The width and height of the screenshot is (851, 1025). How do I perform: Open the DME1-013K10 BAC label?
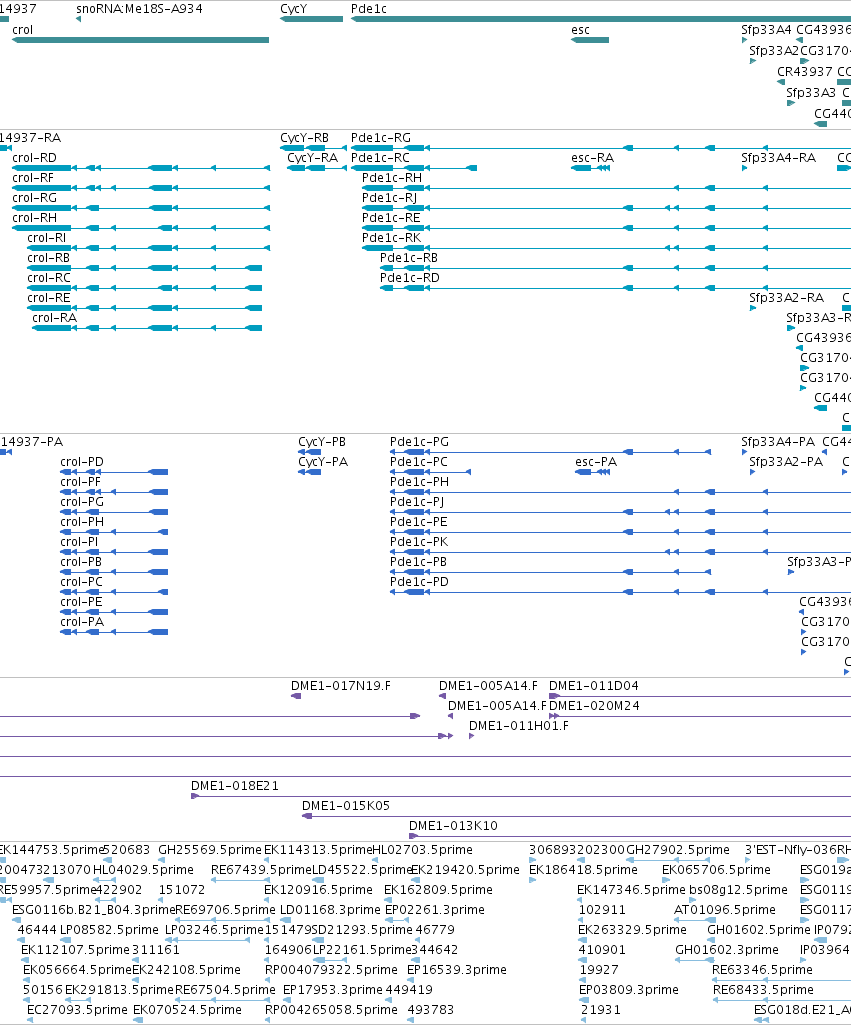454,826
